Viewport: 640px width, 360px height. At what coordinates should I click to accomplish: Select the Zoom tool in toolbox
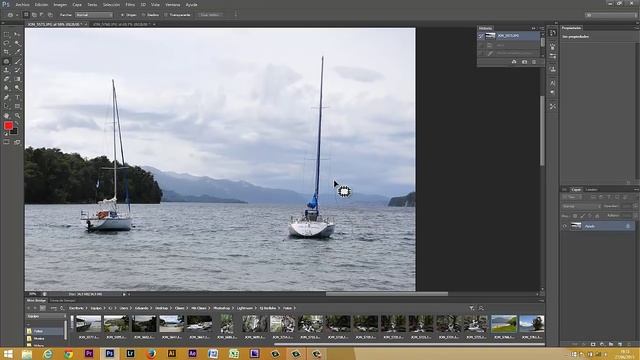click(x=17, y=116)
